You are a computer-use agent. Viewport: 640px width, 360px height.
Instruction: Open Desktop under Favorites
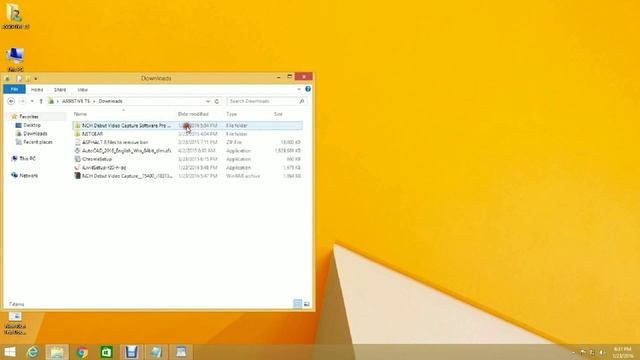[x=32, y=125]
